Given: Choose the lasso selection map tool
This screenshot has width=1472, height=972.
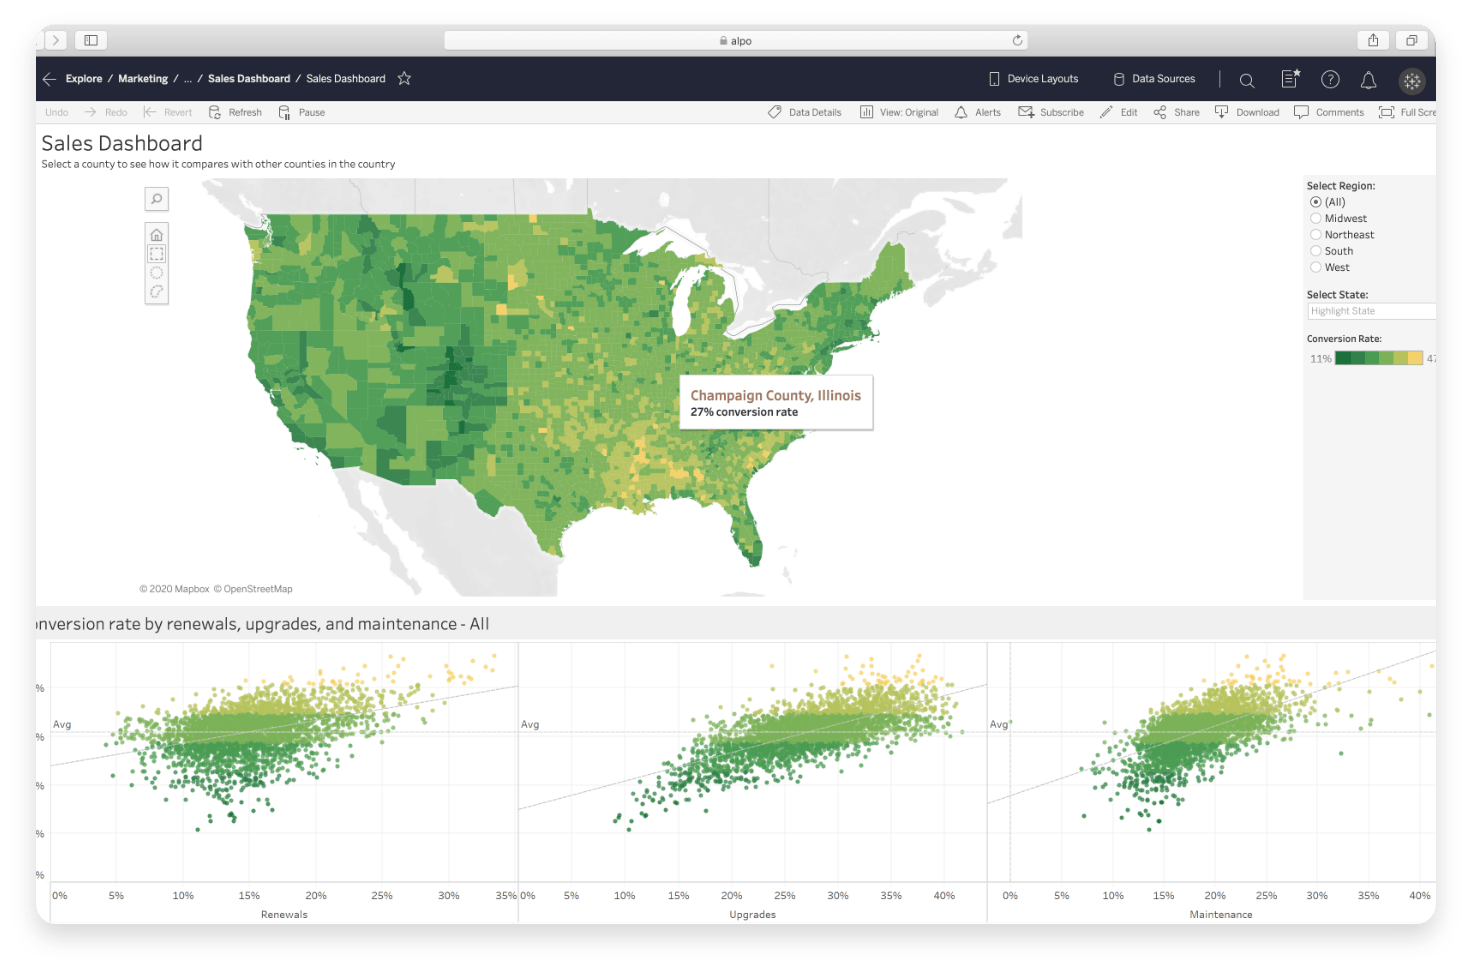Looking at the screenshot, I should click(x=157, y=292).
